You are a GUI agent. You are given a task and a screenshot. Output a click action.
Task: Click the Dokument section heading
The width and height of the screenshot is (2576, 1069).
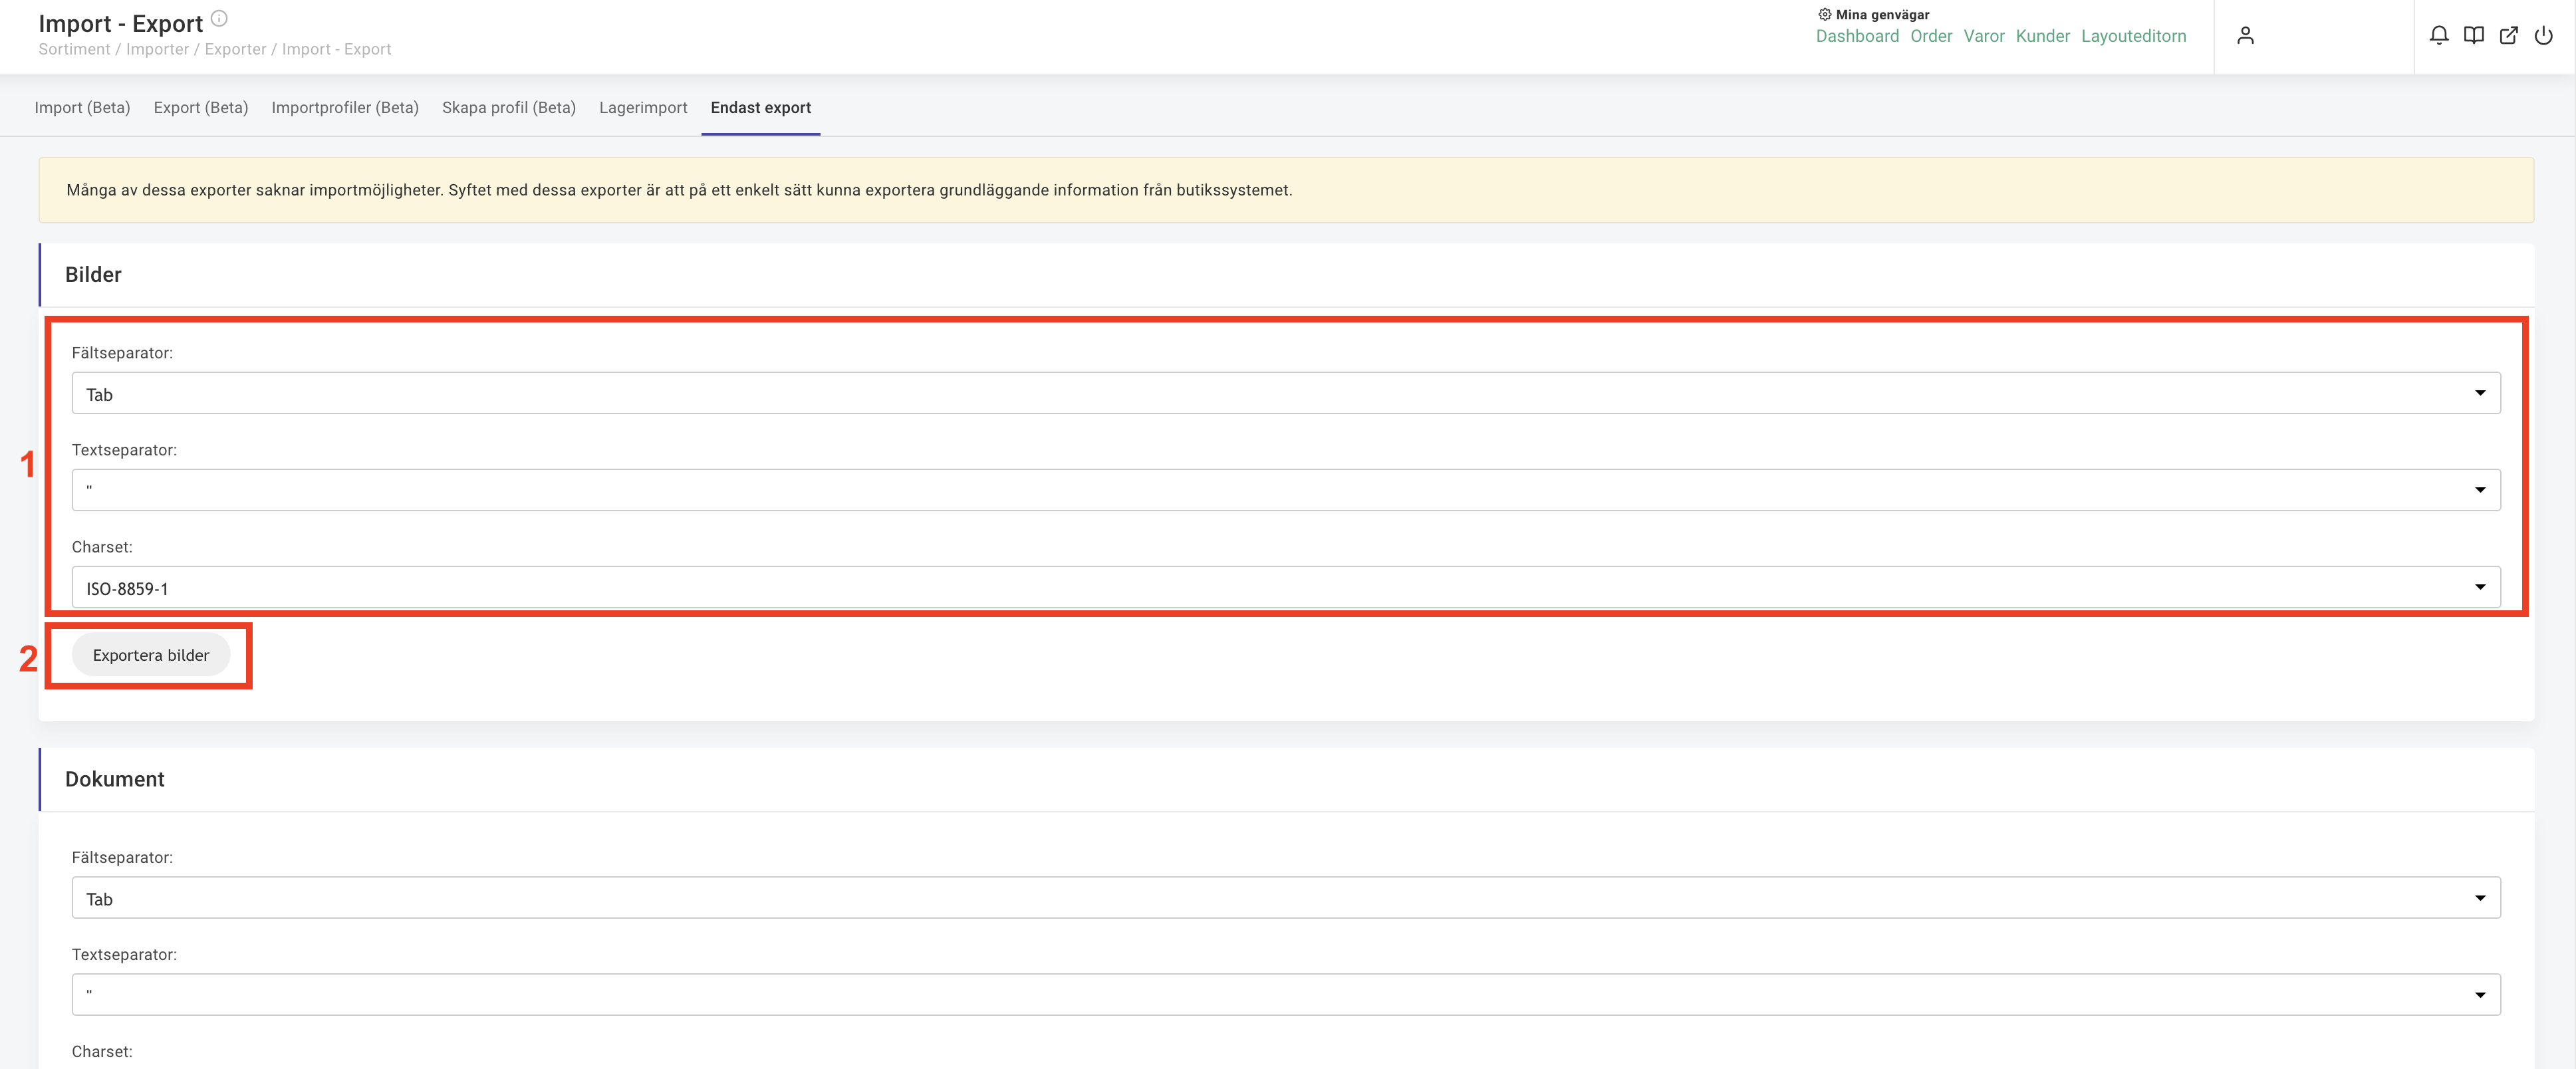click(x=114, y=779)
